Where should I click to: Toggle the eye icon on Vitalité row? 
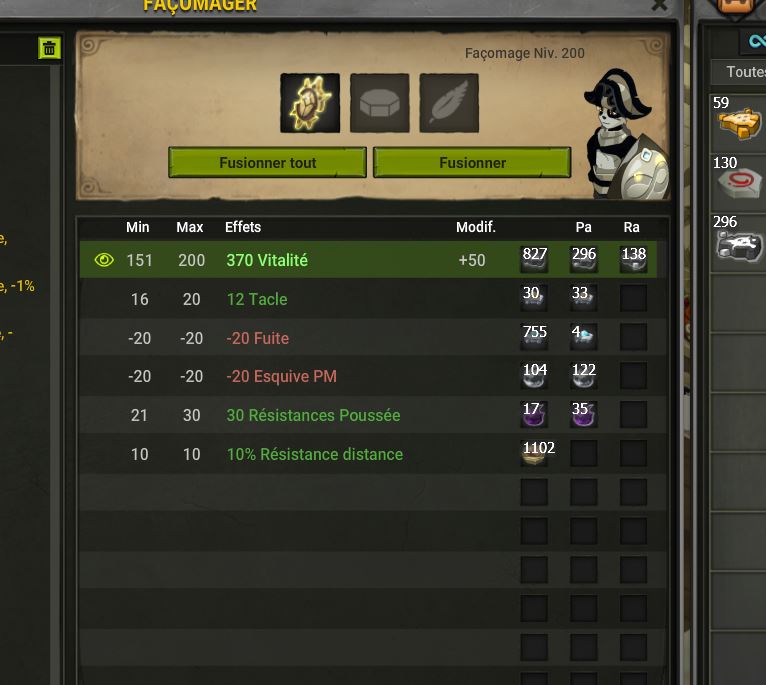(x=104, y=259)
